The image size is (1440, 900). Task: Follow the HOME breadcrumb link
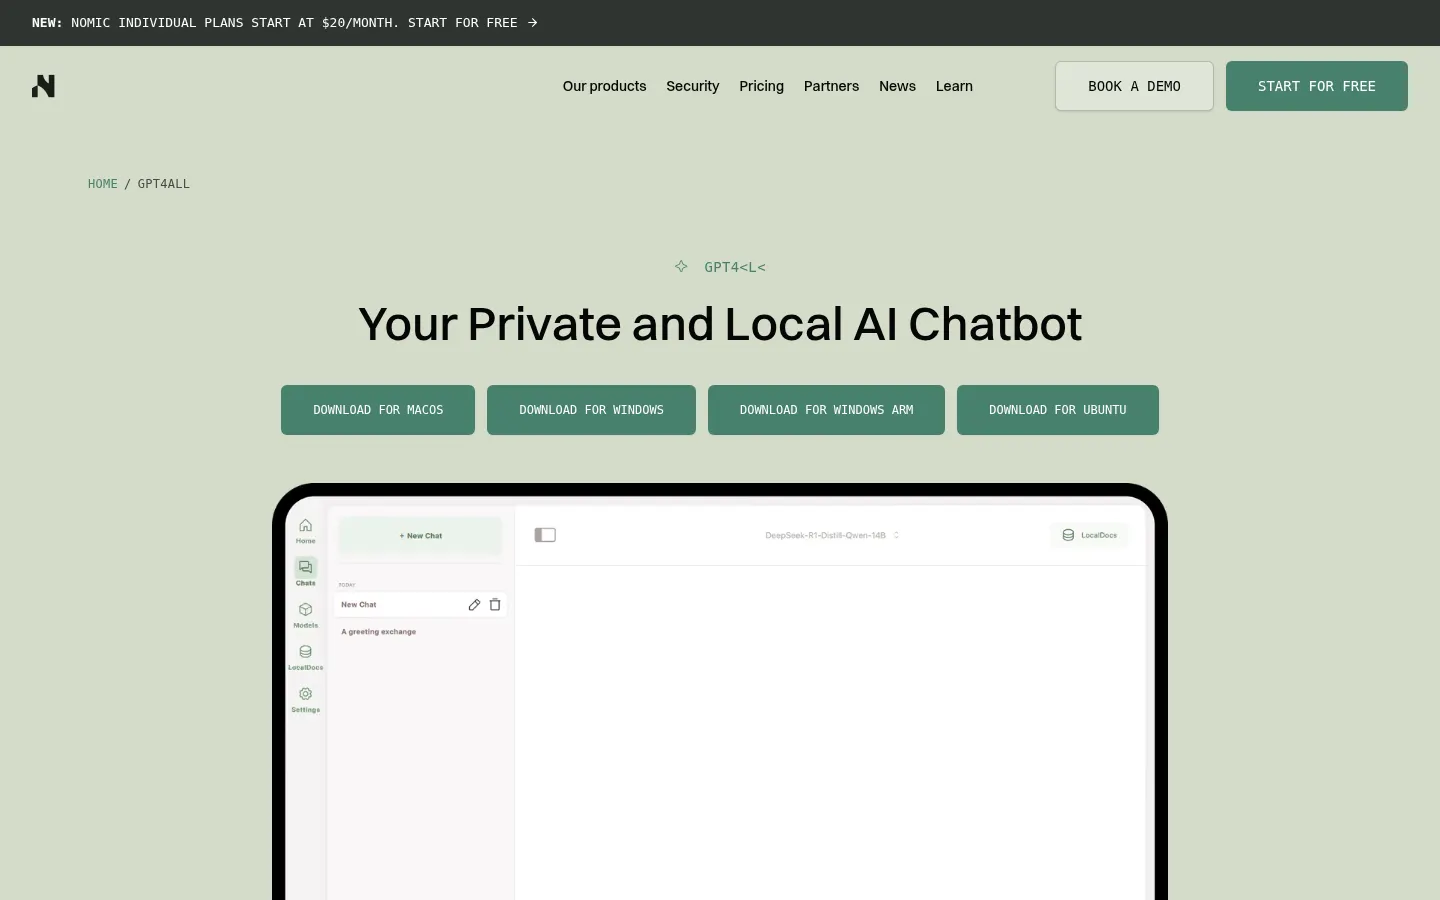coord(103,184)
